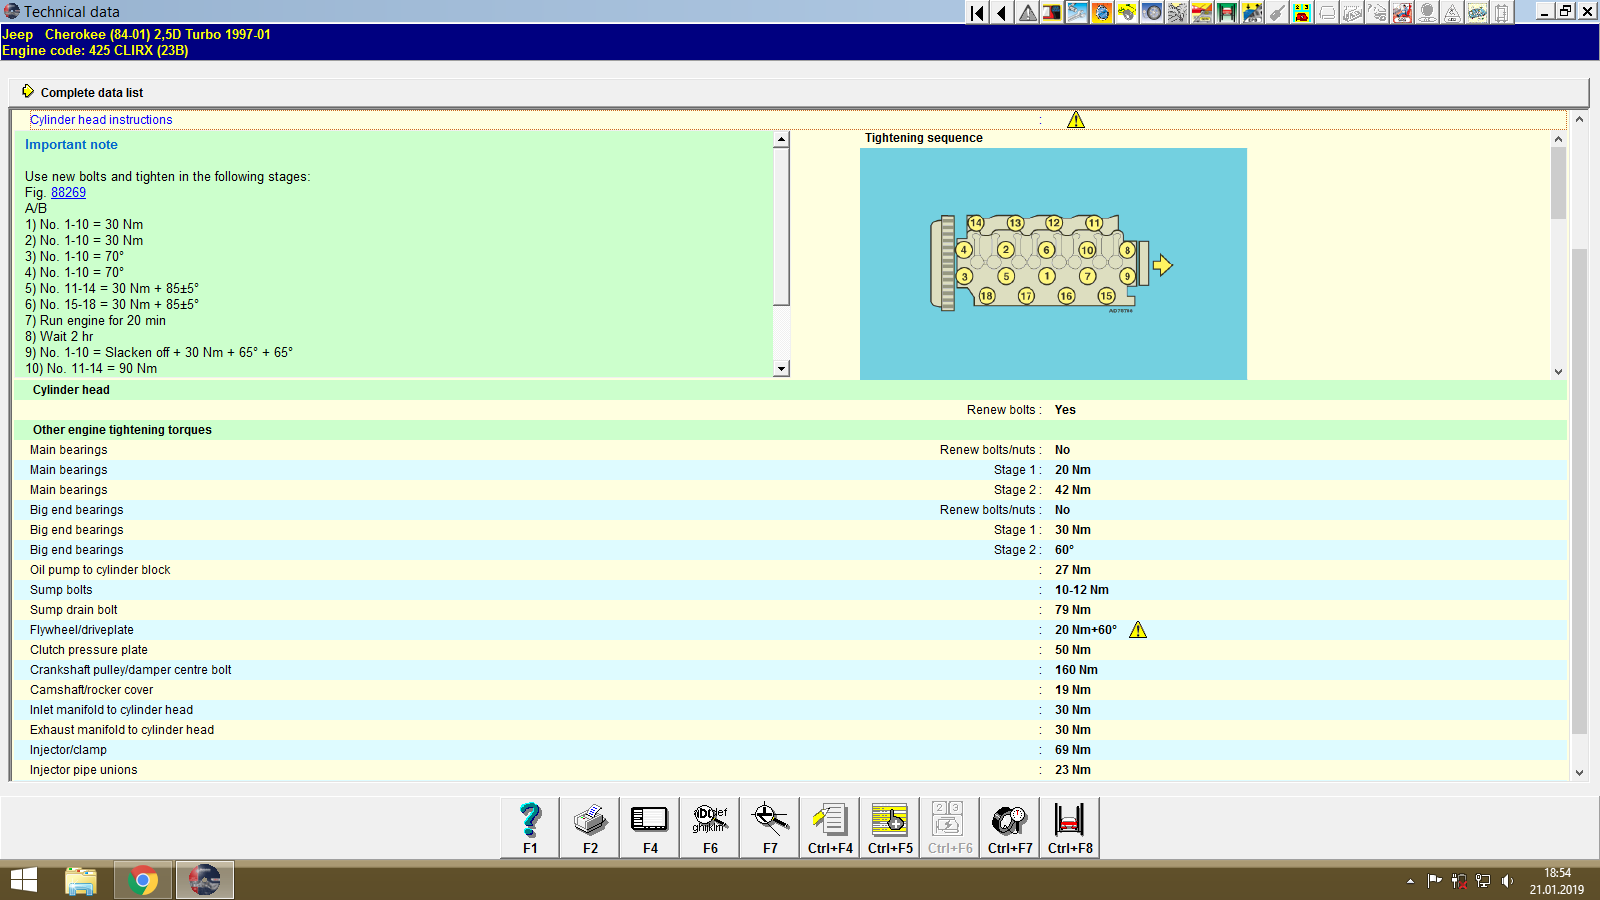Select the wrench/service toolbar icon
The height and width of the screenshot is (900, 1600).
[x=1077, y=13]
